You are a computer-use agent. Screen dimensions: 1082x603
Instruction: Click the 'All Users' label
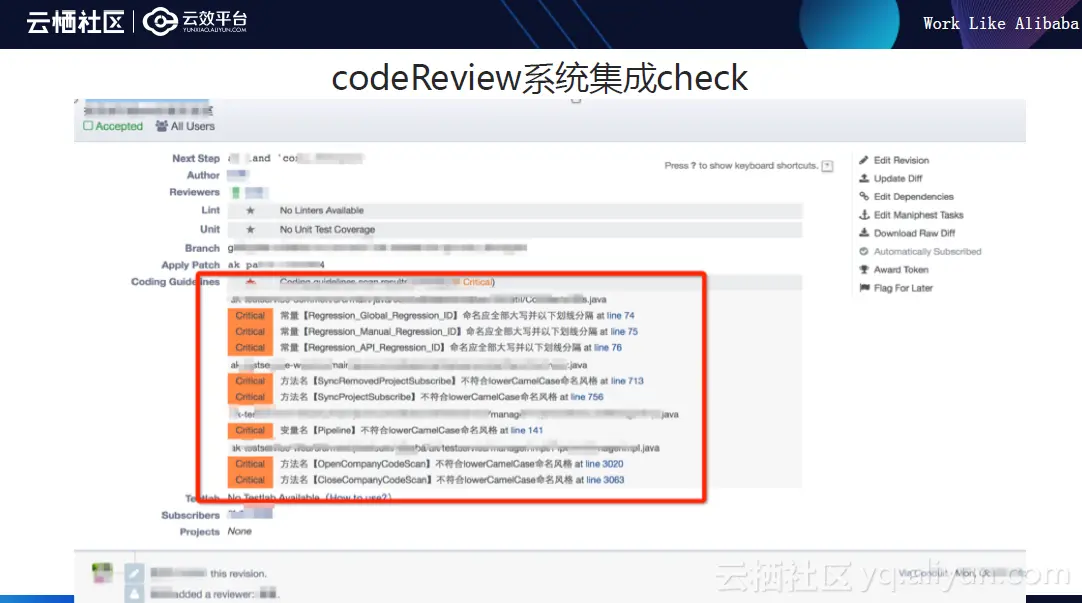tap(193, 126)
